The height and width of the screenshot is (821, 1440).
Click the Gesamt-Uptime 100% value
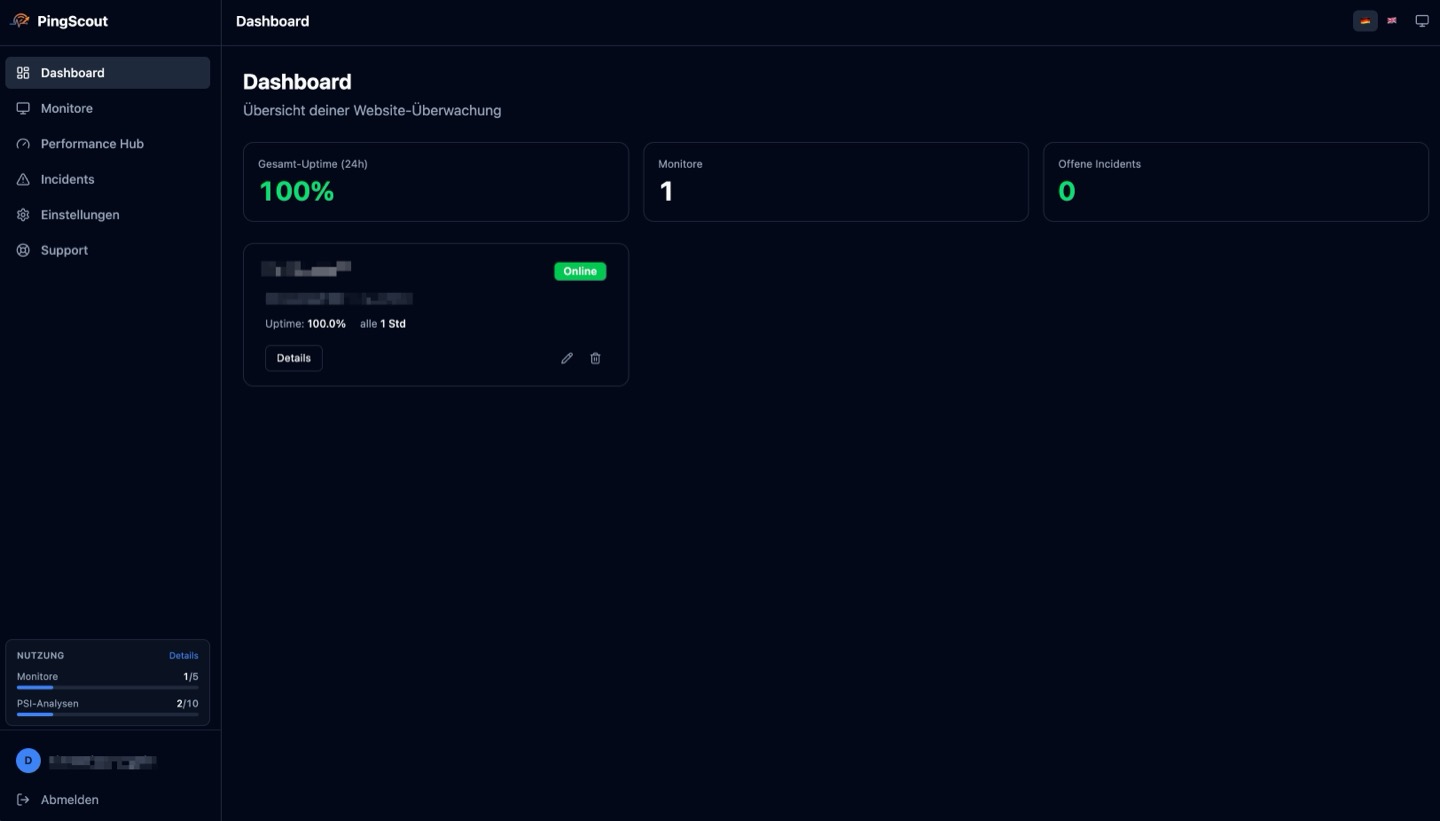296,191
